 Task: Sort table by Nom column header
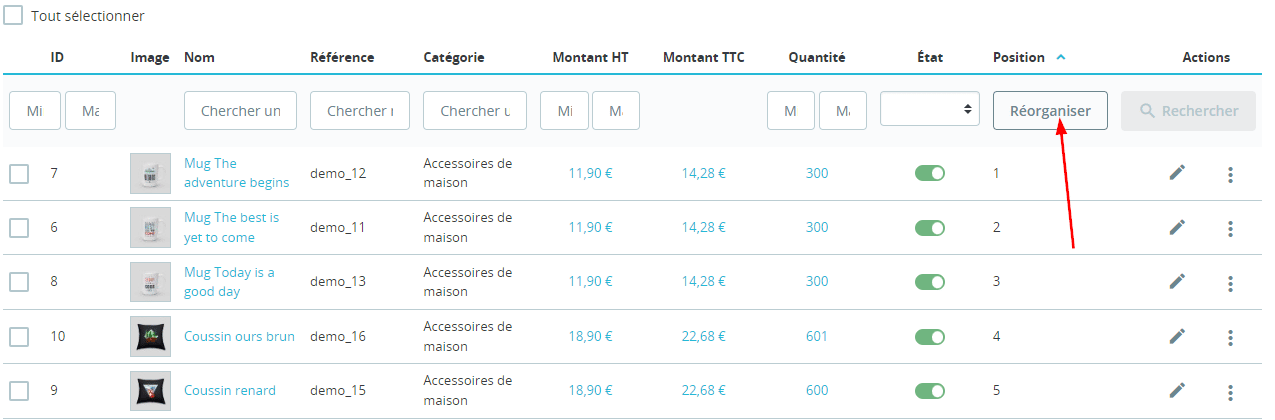pos(200,58)
